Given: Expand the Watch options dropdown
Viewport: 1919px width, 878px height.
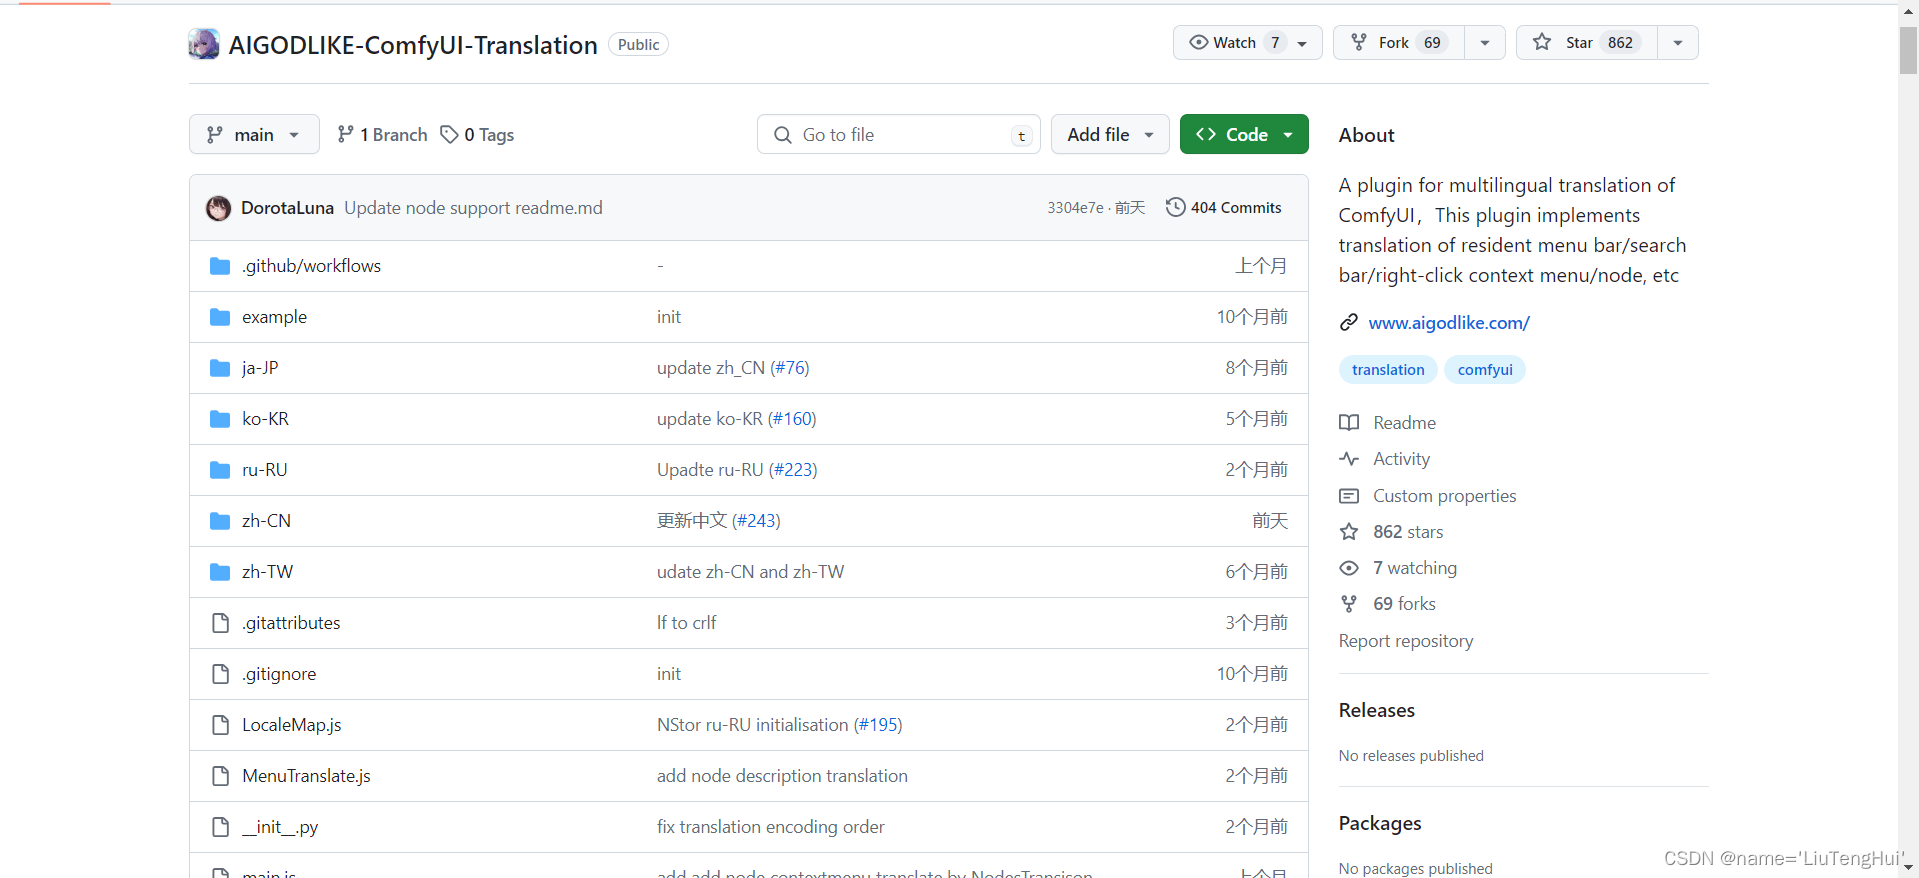Looking at the screenshot, I should click(x=1303, y=43).
